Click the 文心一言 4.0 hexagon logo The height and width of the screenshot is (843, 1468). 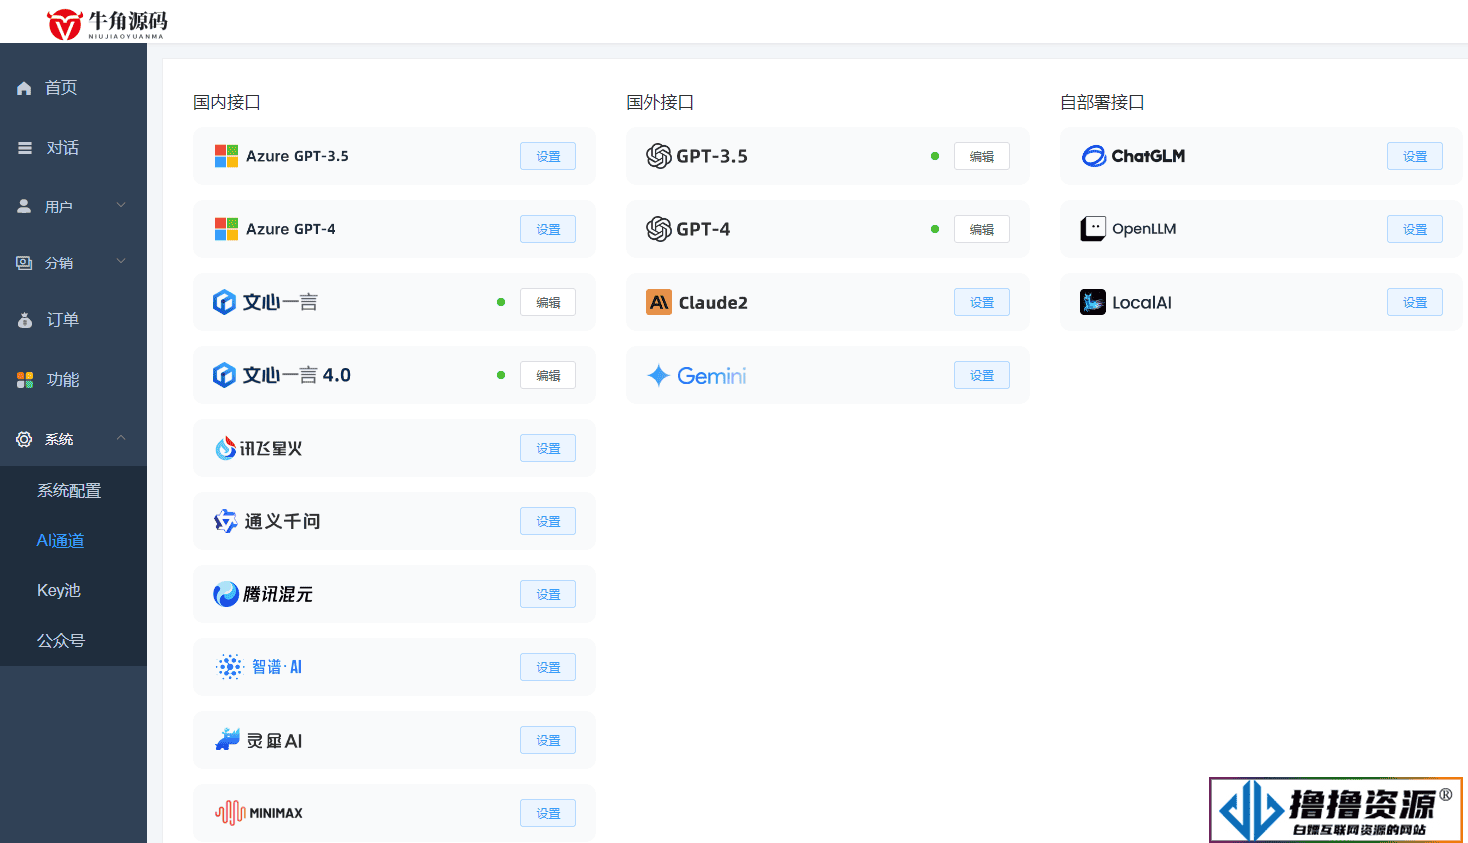point(224,375)
